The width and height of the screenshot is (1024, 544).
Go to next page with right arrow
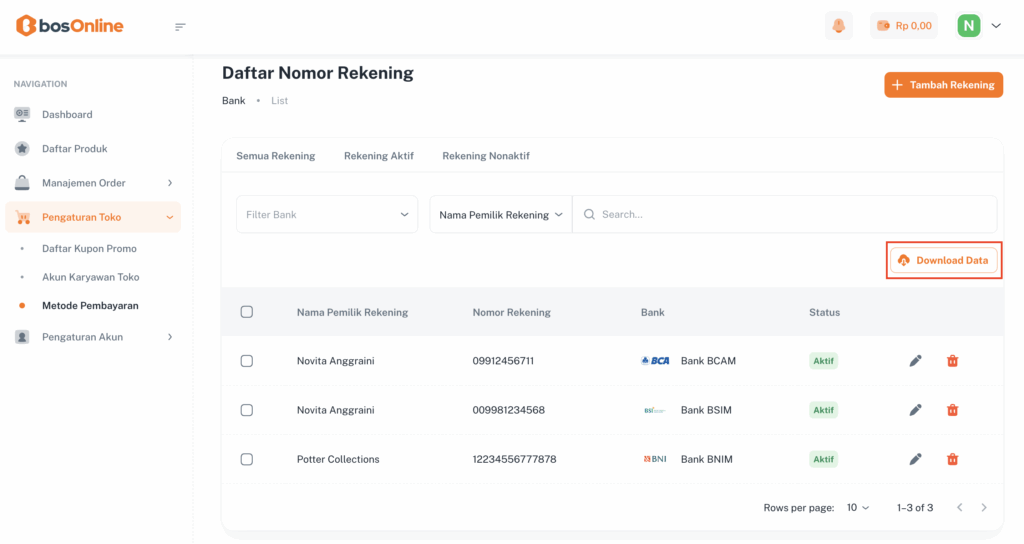coord(984,508)
